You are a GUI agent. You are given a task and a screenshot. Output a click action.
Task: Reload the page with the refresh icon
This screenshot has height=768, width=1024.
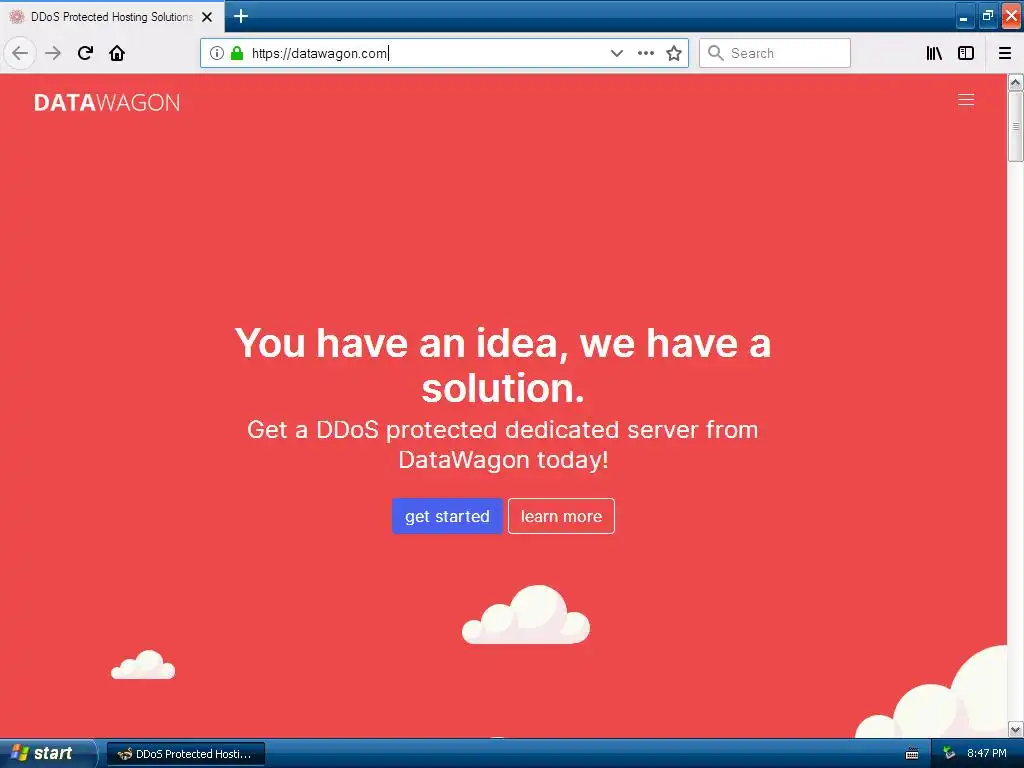86,53
